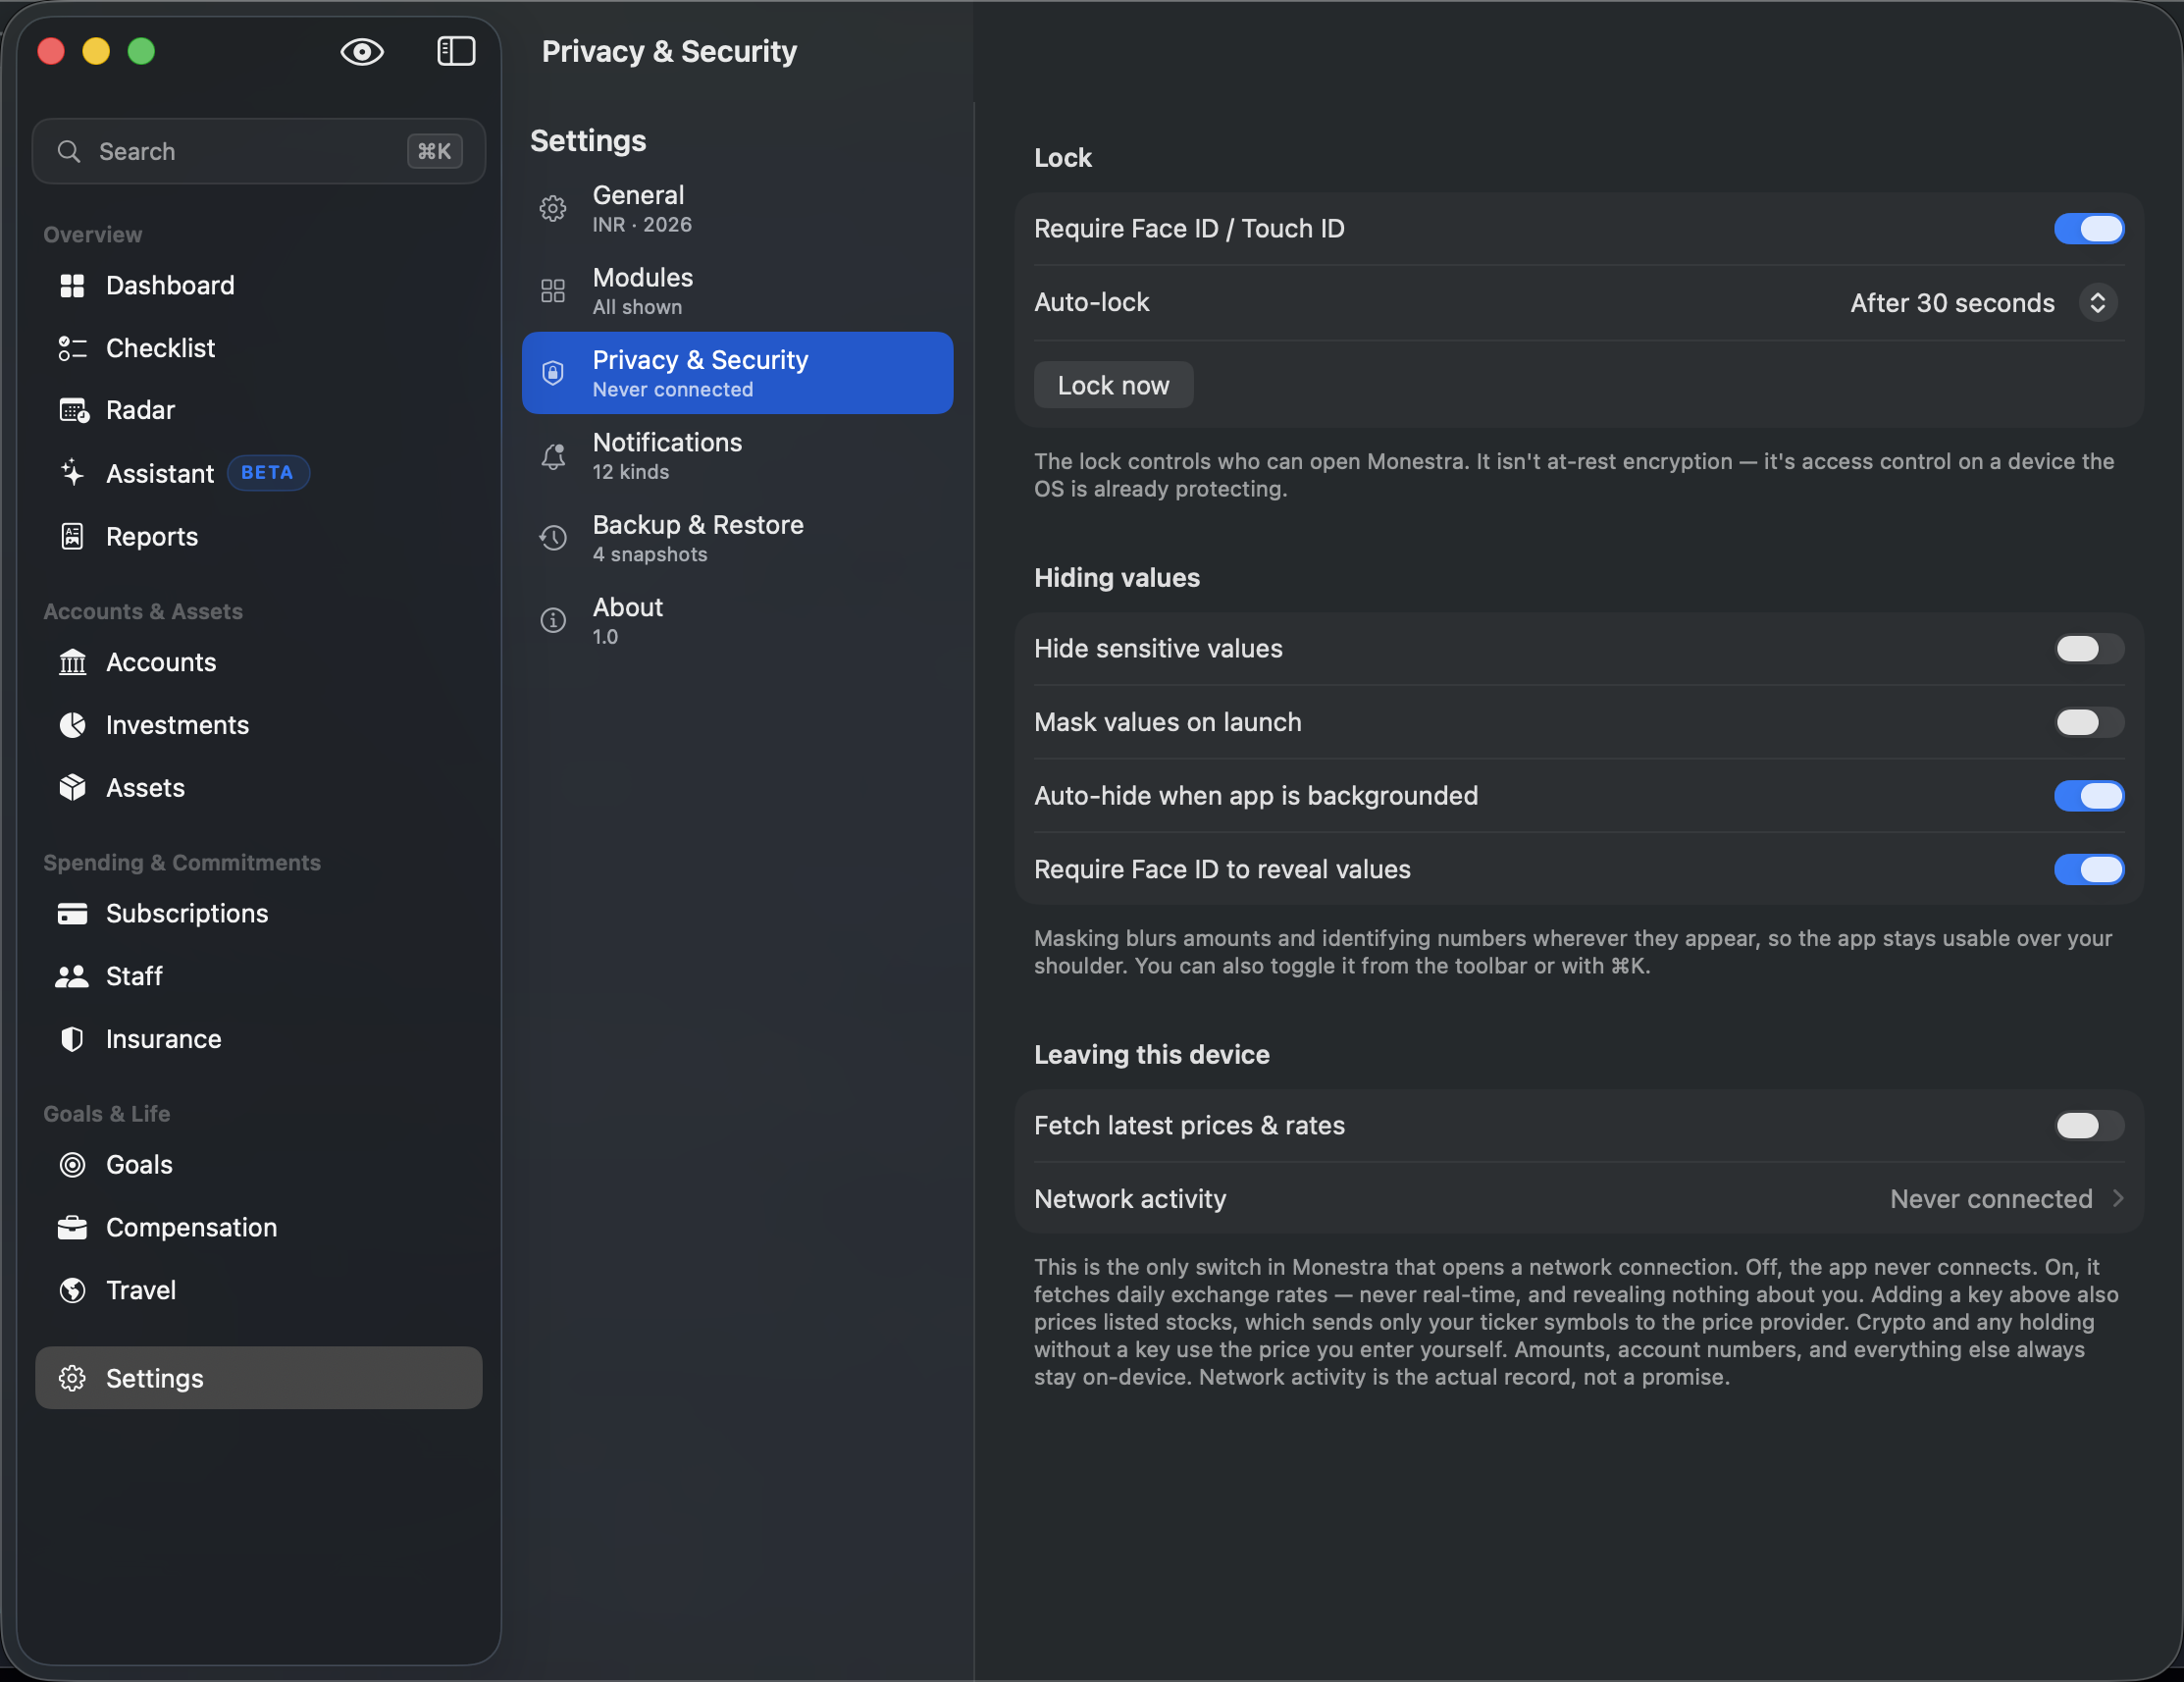
Task: Toggle the sidebar with the panel icon
Action: pos(456,51)
